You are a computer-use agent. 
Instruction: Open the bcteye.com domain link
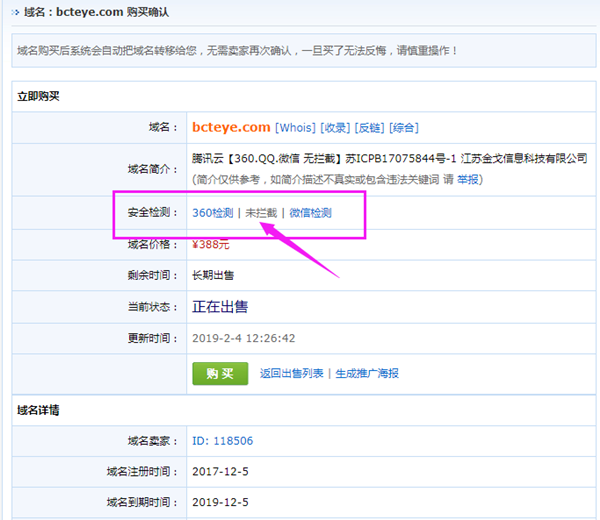231,127
